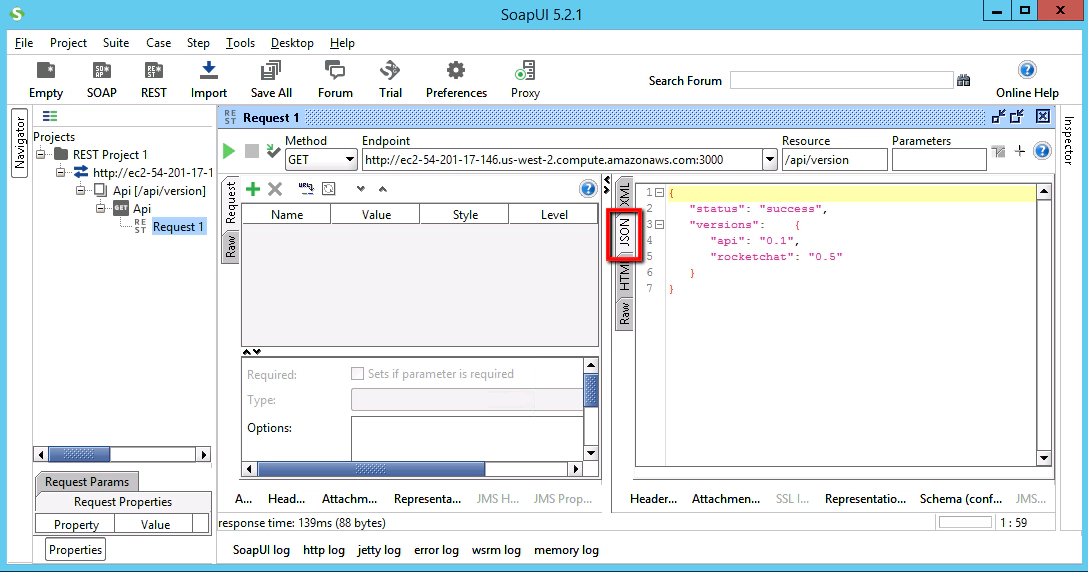Click the arrows above the Required field
This screenshot has width=1088, height=572.
click(252, 352)
